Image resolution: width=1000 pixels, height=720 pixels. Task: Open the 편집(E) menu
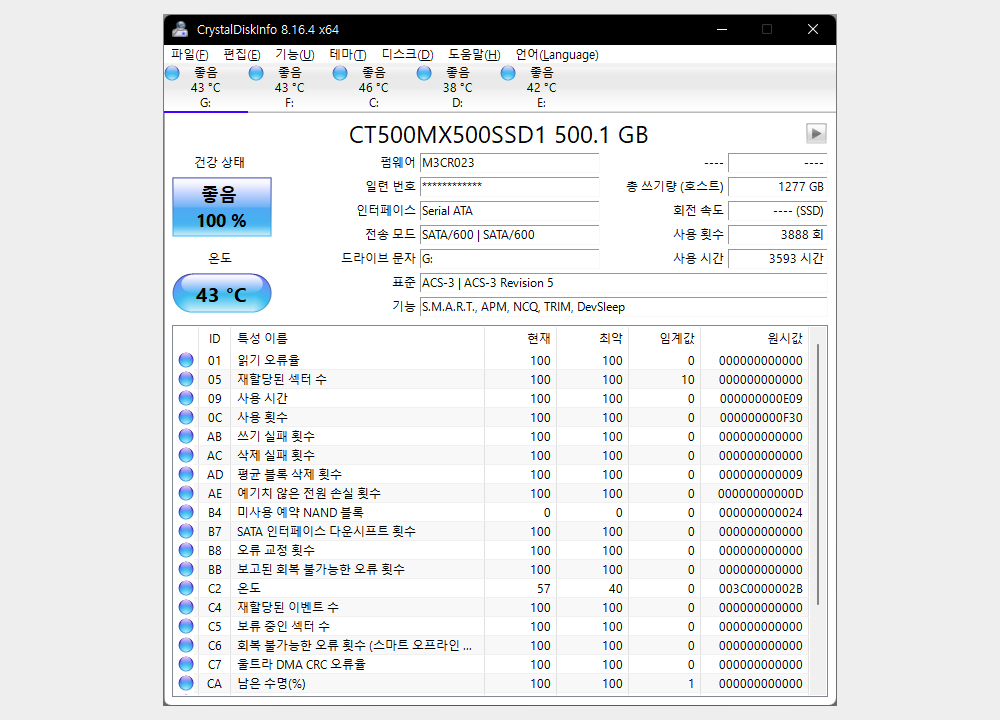click(x=242, y=55)
